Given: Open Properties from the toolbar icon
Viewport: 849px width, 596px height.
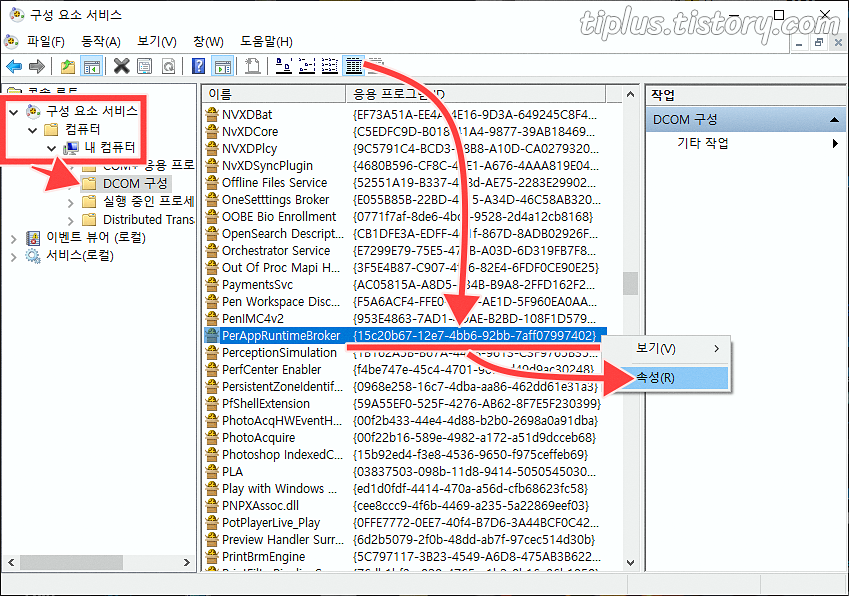Looking at the screenshot, I should pos(145,67).
